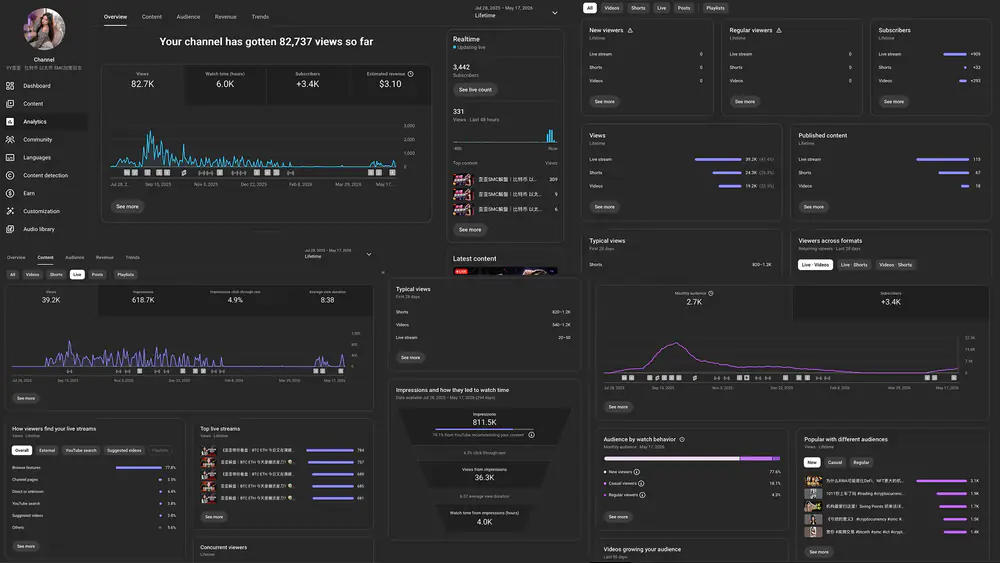Click See more in Published content card
The height and width of the screenshot is (563, 1000).
point(814,207)
